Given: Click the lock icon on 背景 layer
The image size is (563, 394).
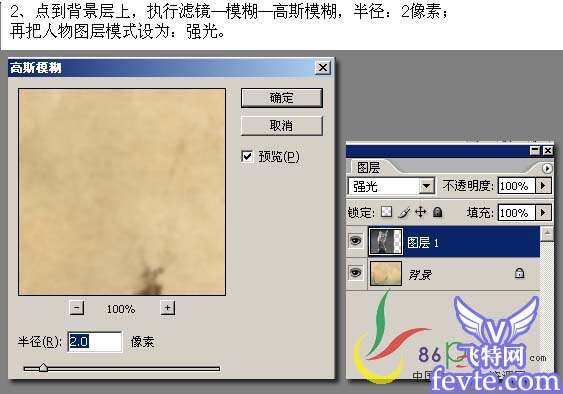Looking at the screenshot, I should click(519, 273).
